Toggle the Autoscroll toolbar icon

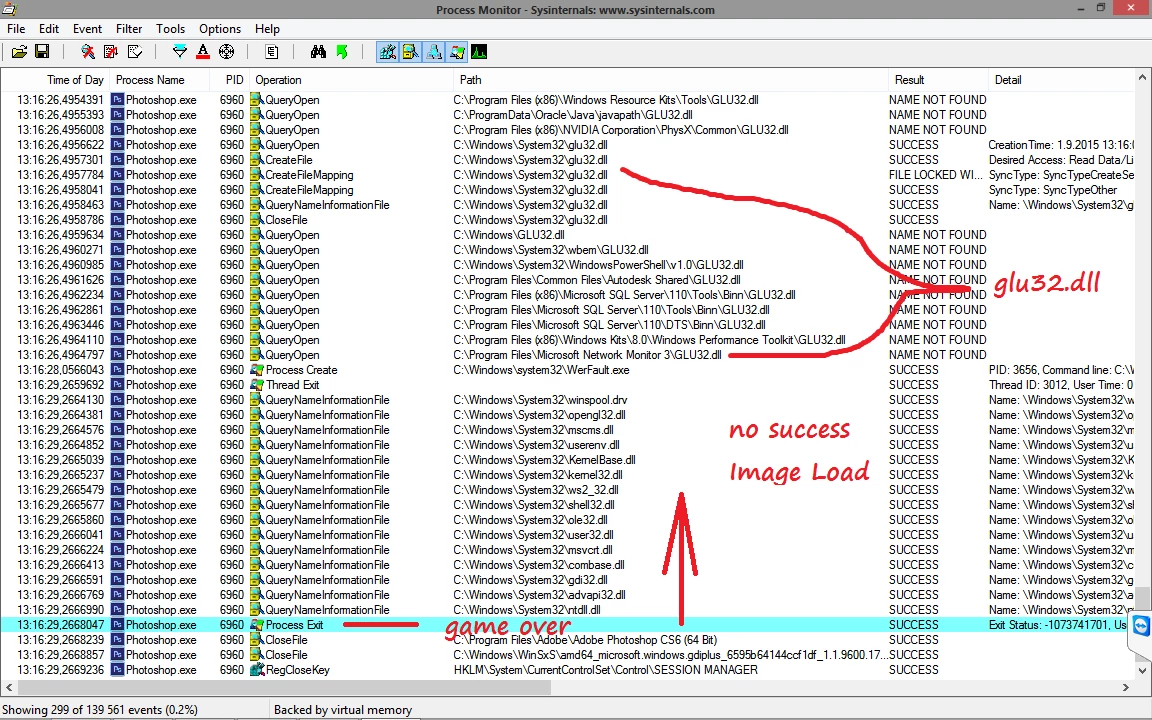click(111, 51)
